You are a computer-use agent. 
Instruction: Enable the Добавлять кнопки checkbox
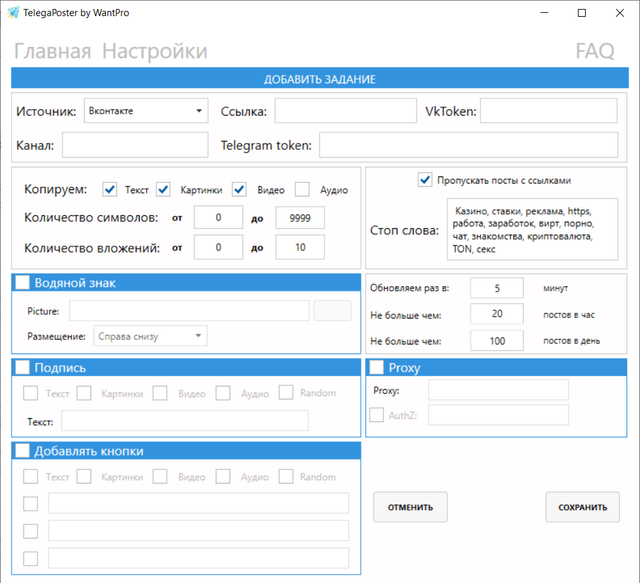22,451
